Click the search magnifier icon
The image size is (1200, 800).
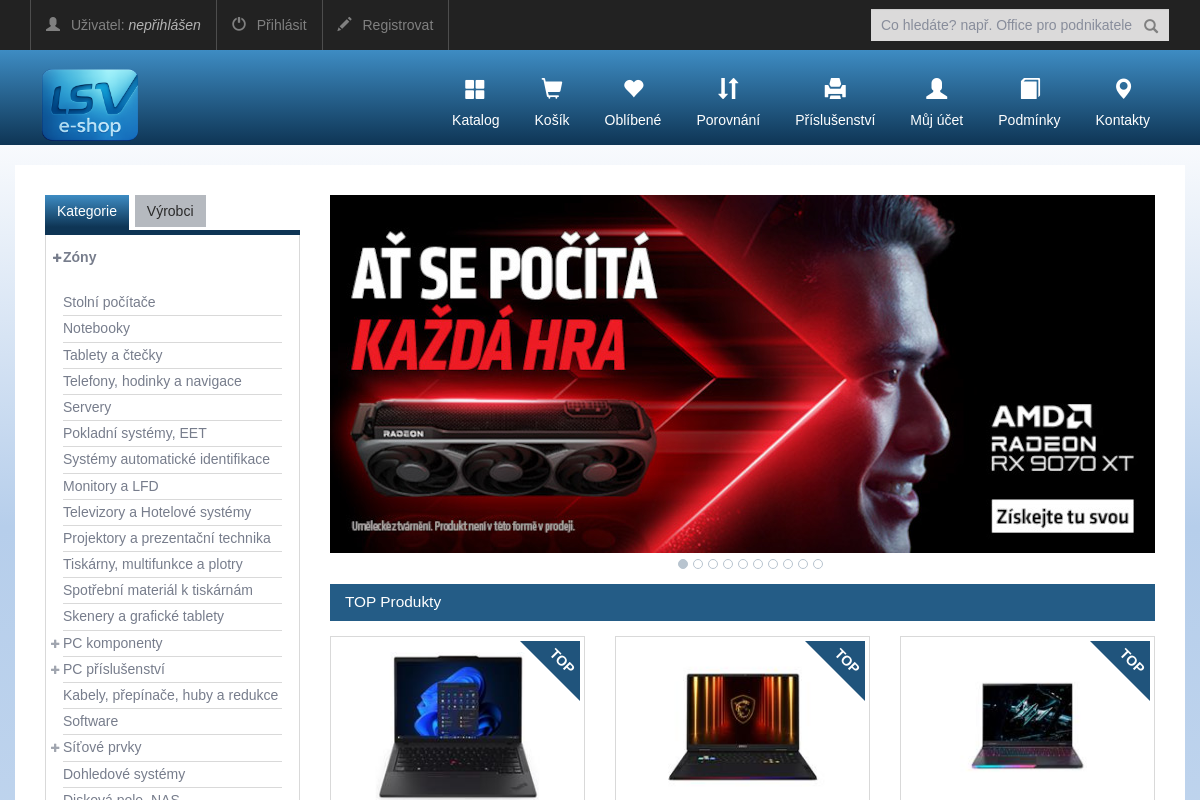[x=1151, y=26]
